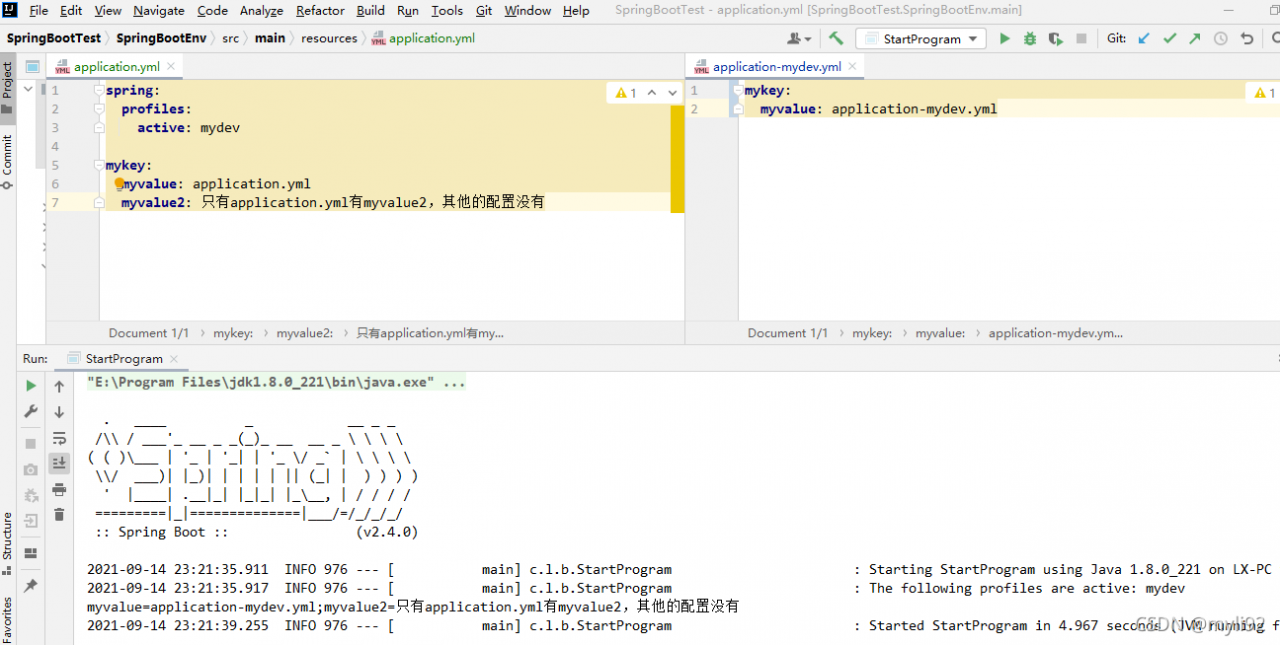Show Git history clock icon
1280x645 pixels.
click(1220, 38)
